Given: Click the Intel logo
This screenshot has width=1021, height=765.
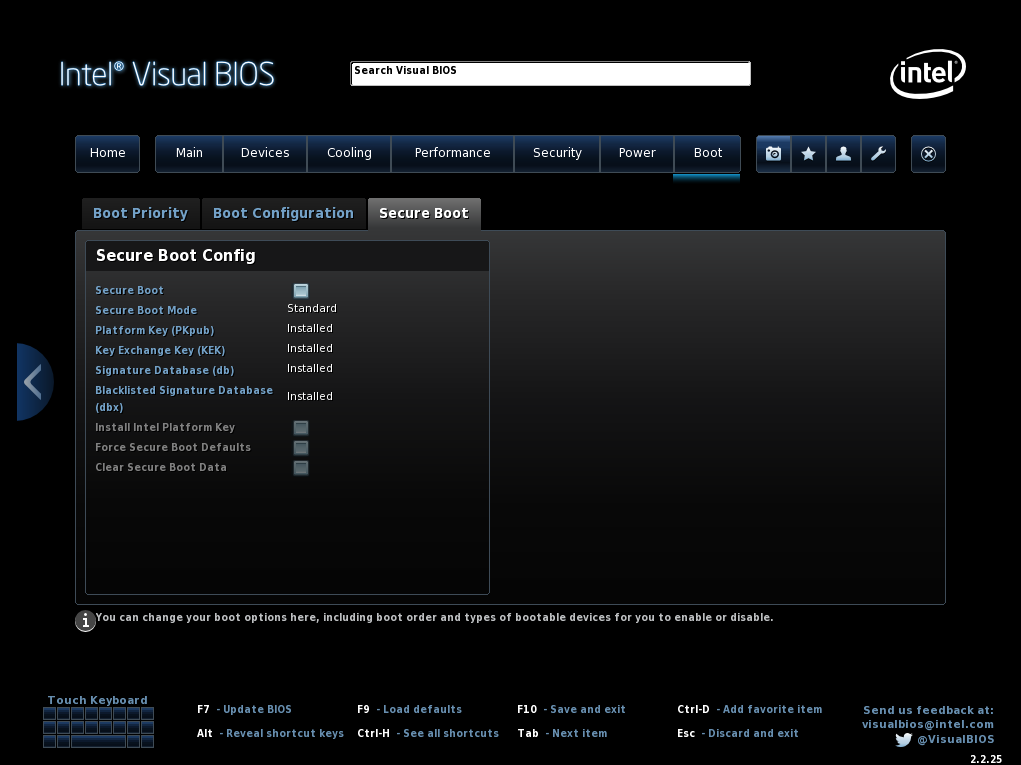Looking at the screenshot, I should point(928,74).
